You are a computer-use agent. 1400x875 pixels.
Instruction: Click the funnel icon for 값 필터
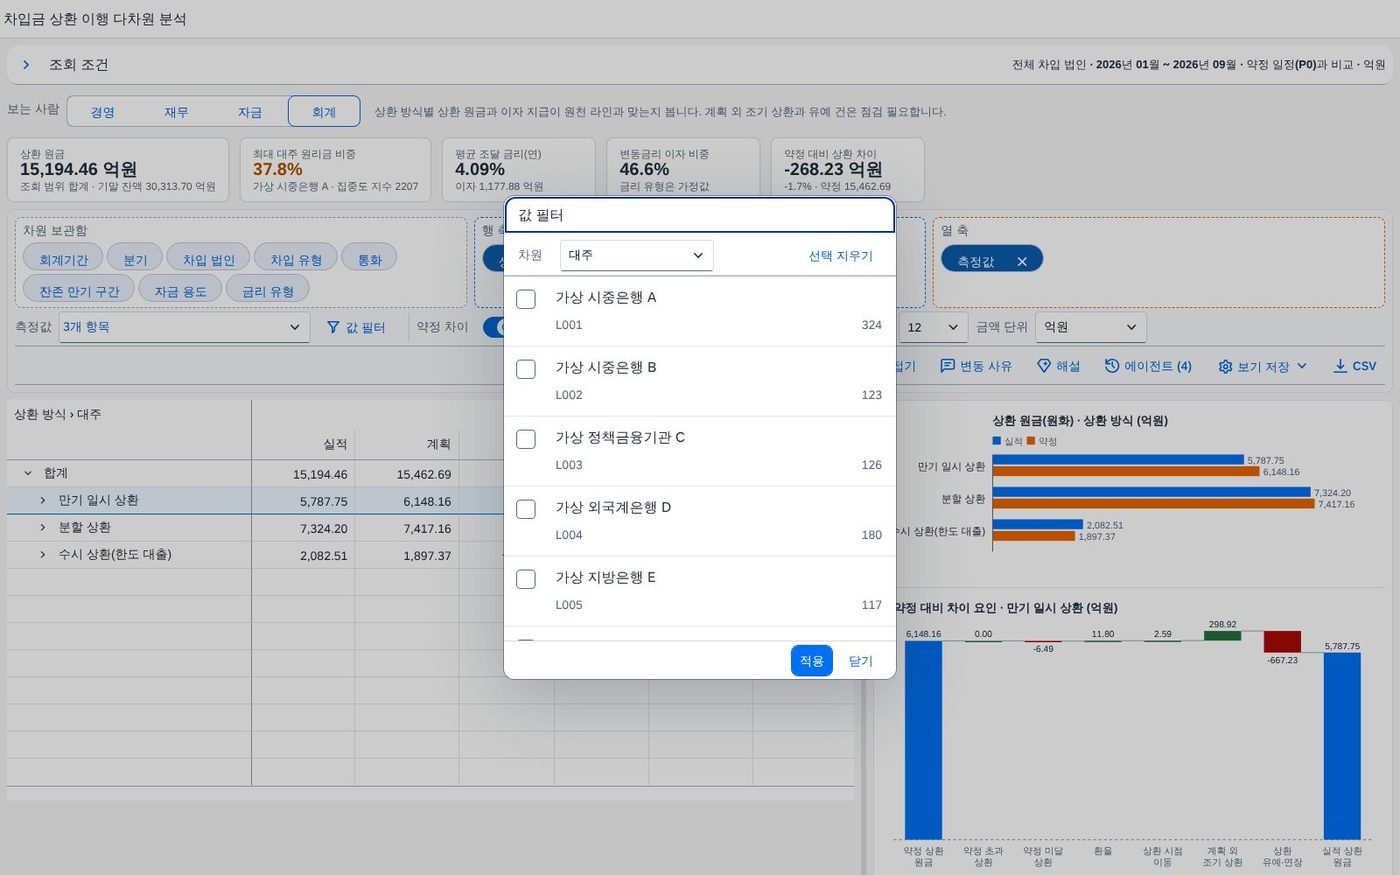point(333,327)
